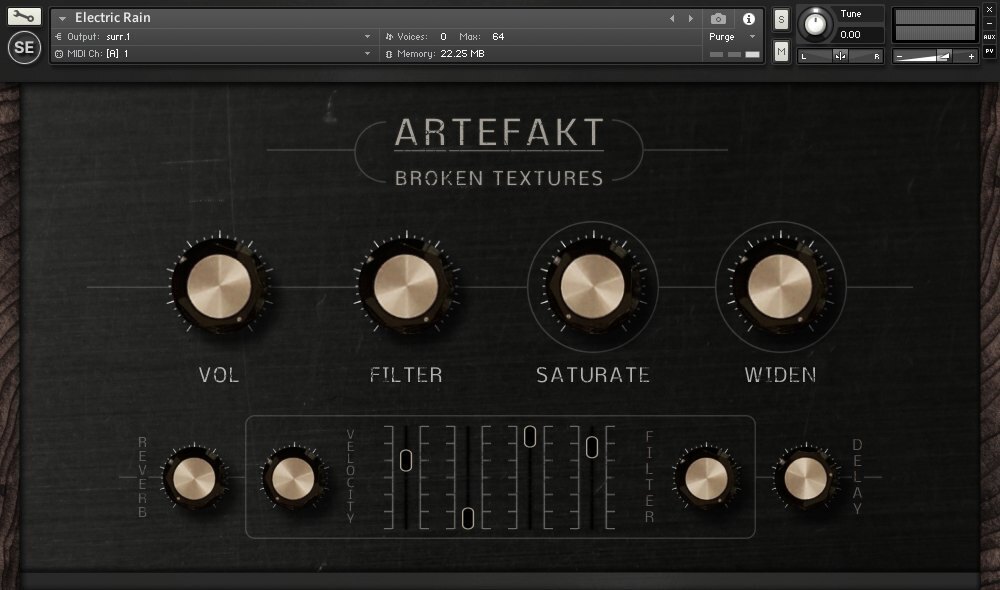Viewport: 1000px width, 590px height.
Task: Click the SE library logo badge
Action: coord(23,46)
